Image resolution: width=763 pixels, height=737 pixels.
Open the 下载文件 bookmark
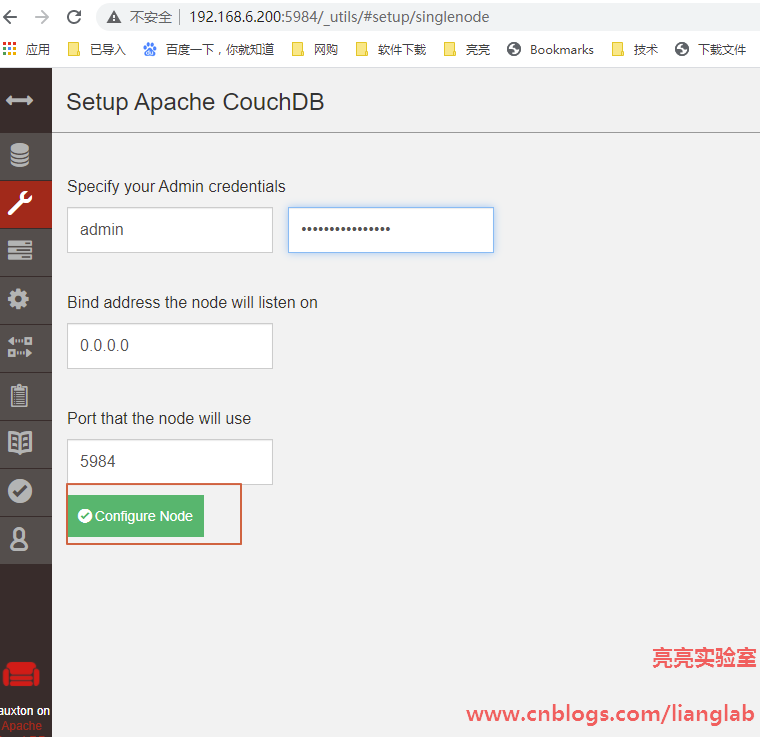[710, 49]
